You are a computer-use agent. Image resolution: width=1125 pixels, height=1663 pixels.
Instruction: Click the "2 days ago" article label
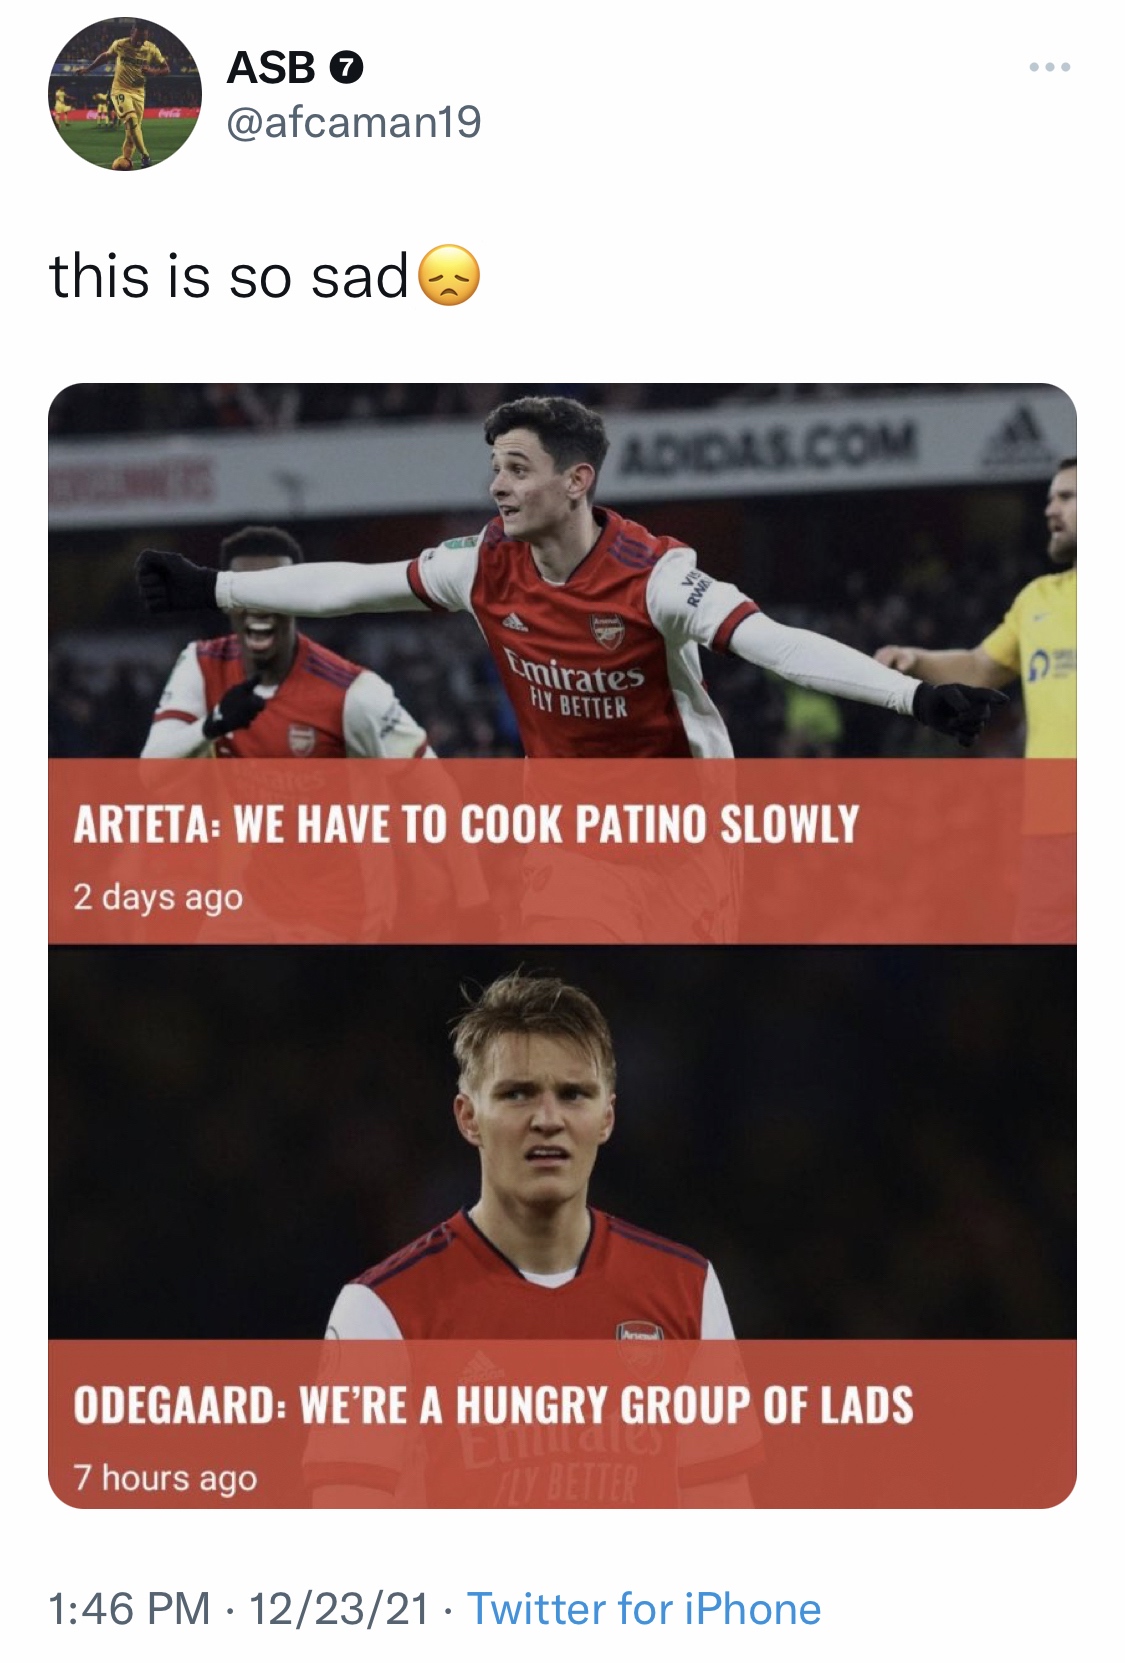157,896
